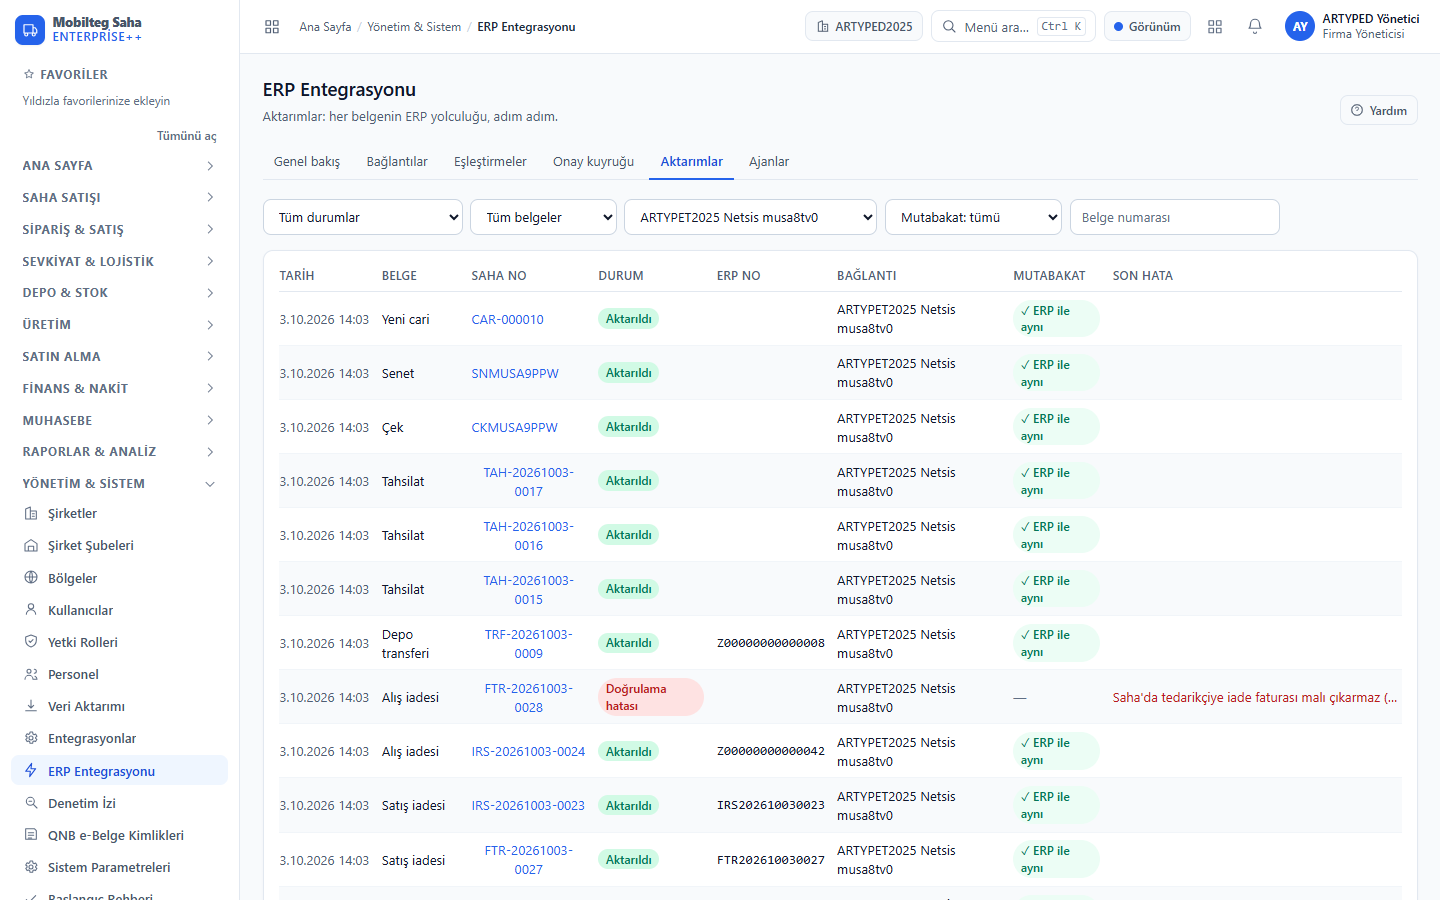Expand the SAHA SATIŞI menu section

coord(119,198)
